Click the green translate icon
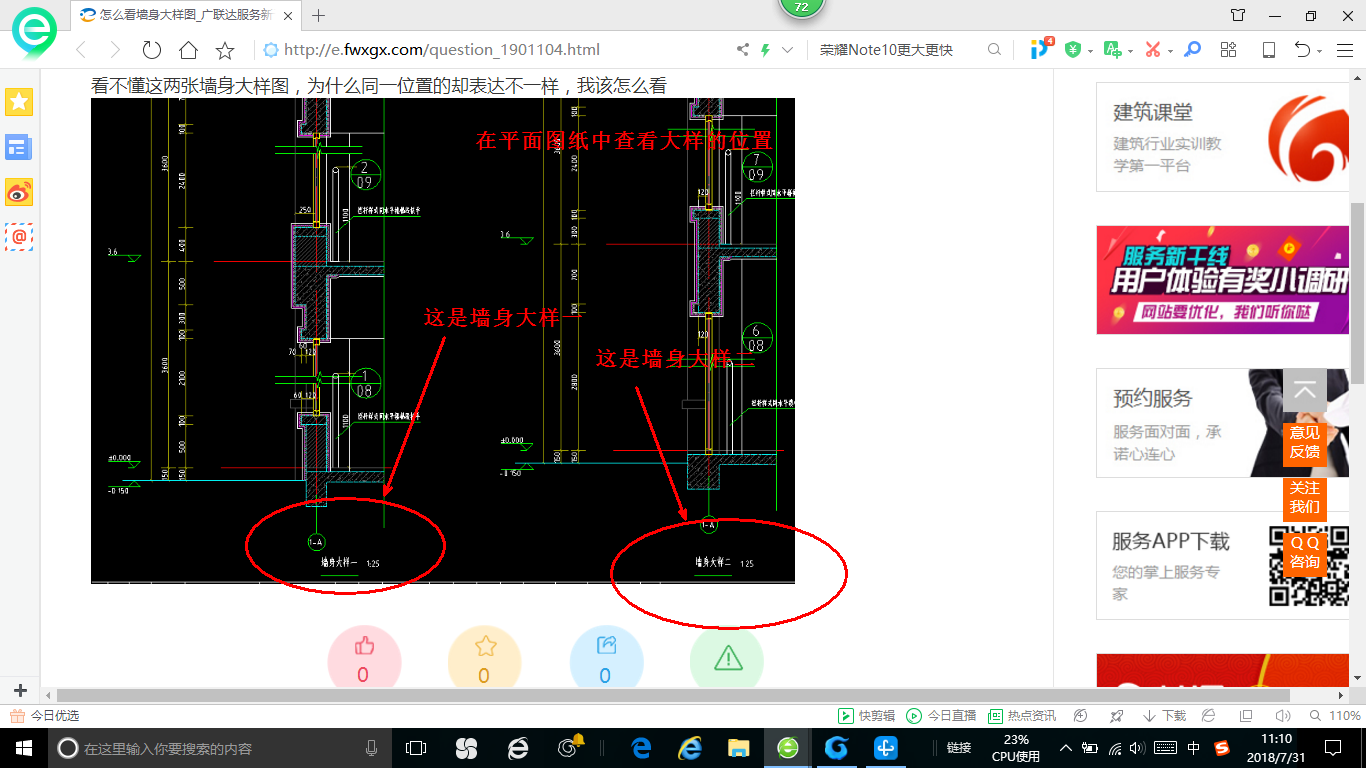 point(1112,50)
